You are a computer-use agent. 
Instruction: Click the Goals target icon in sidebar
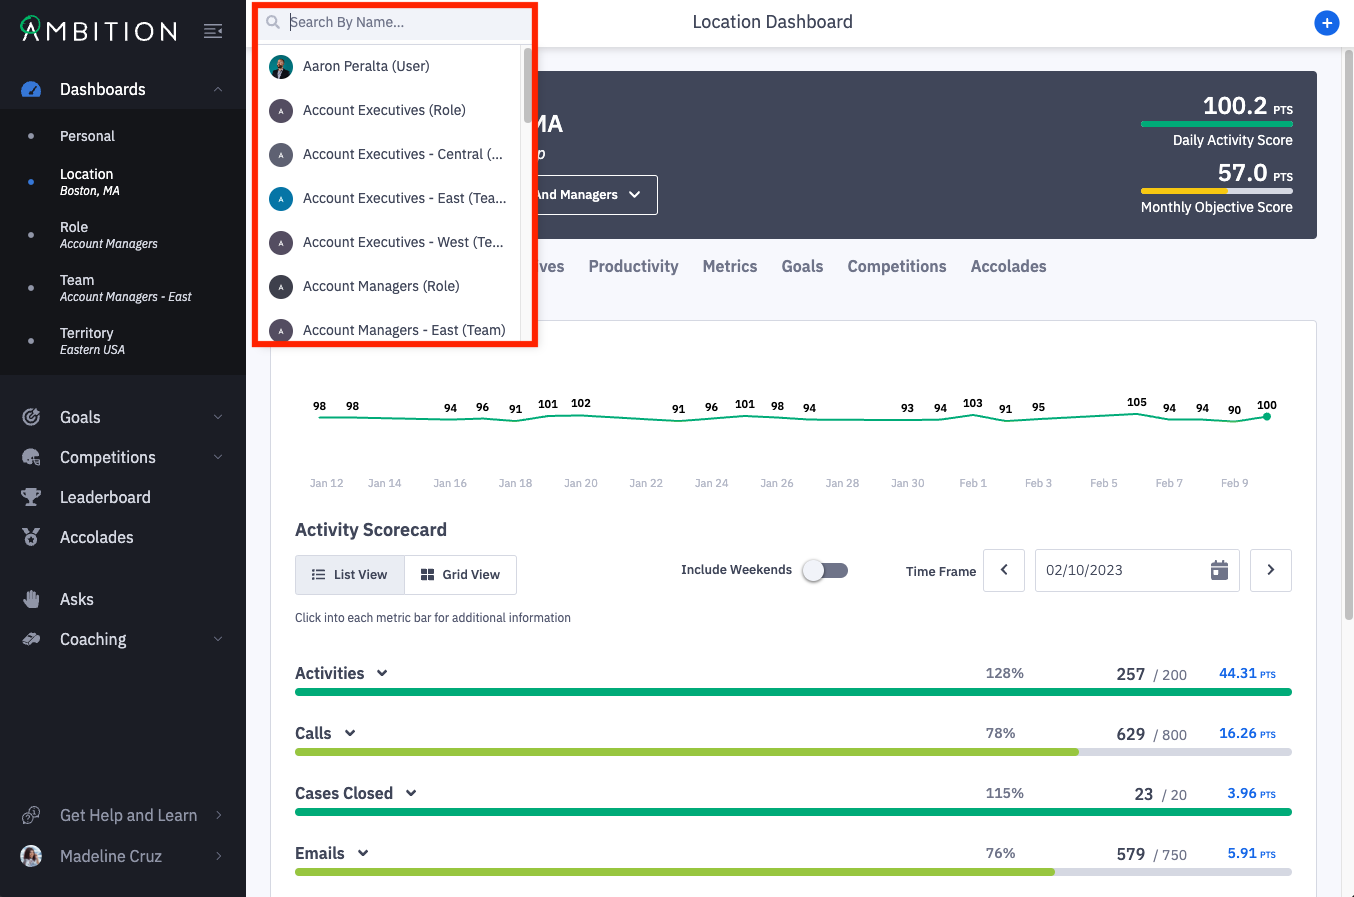tap(31, 417)
